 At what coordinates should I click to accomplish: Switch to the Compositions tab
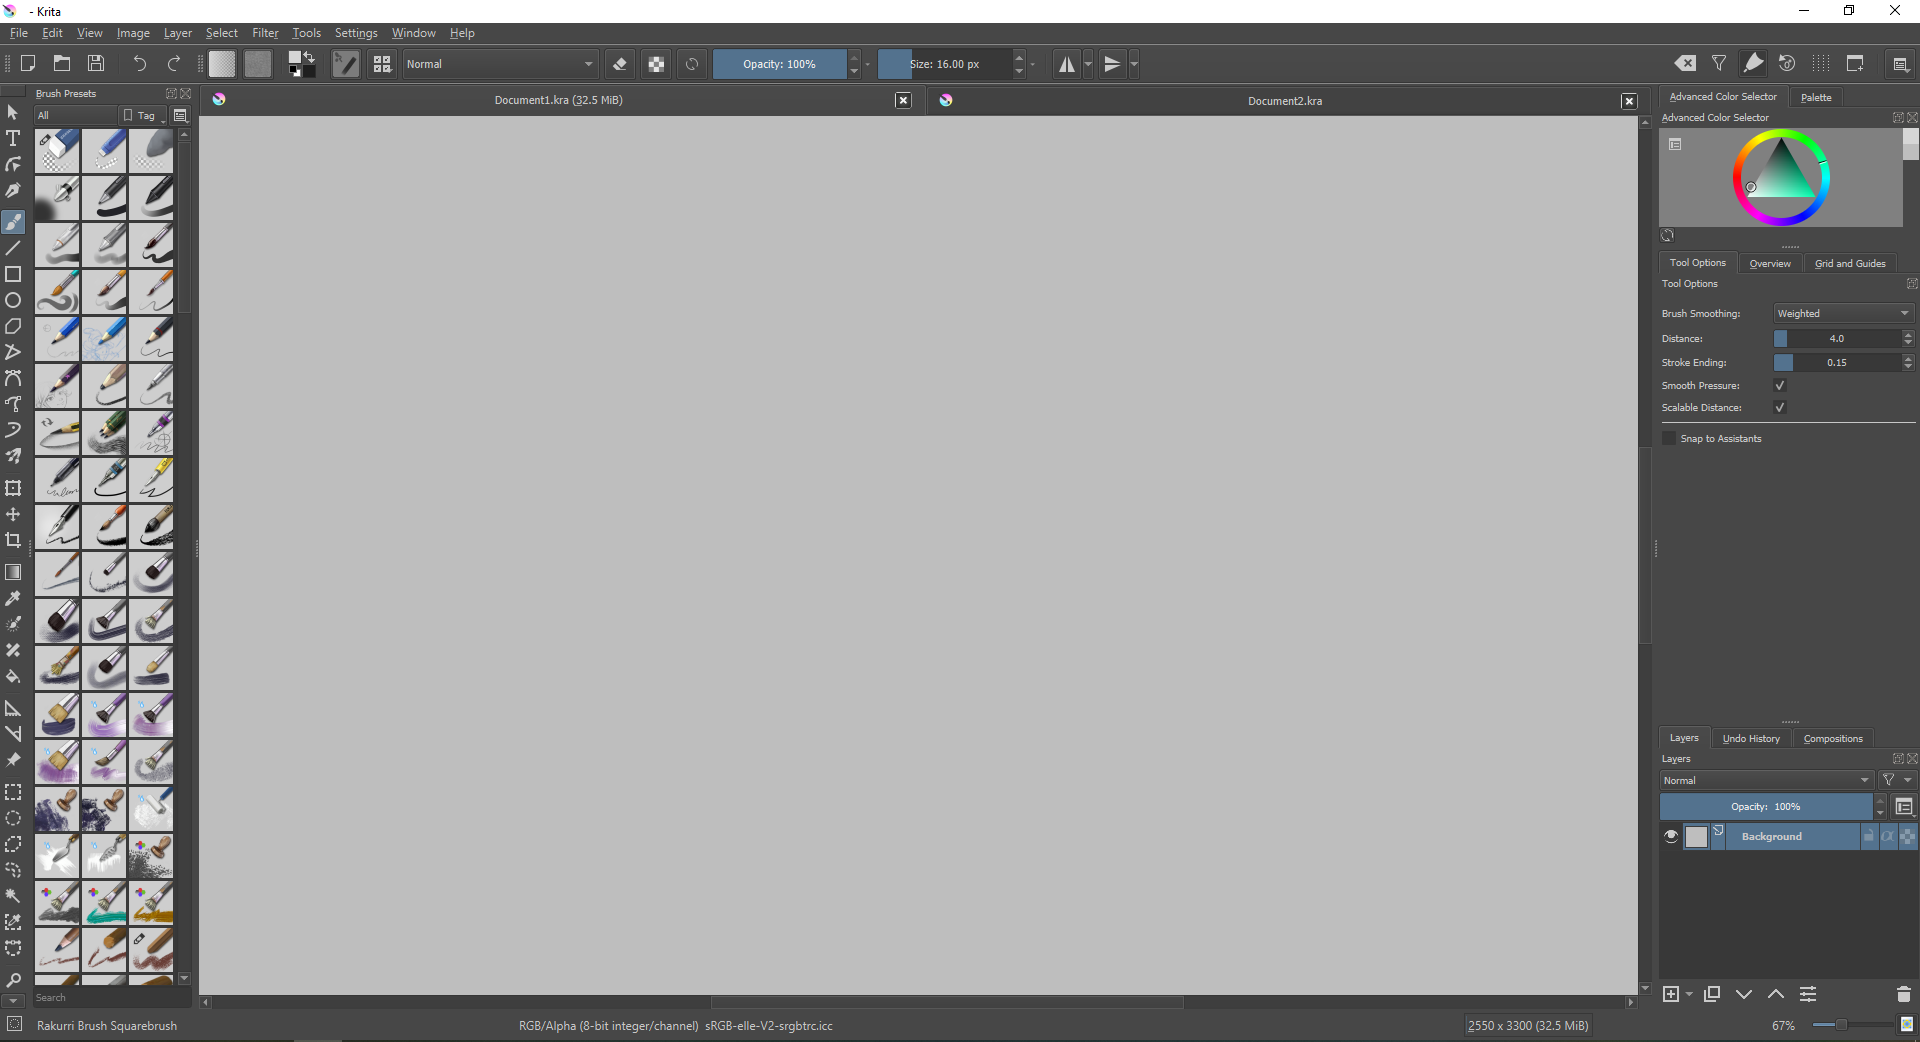point(1833,739)
